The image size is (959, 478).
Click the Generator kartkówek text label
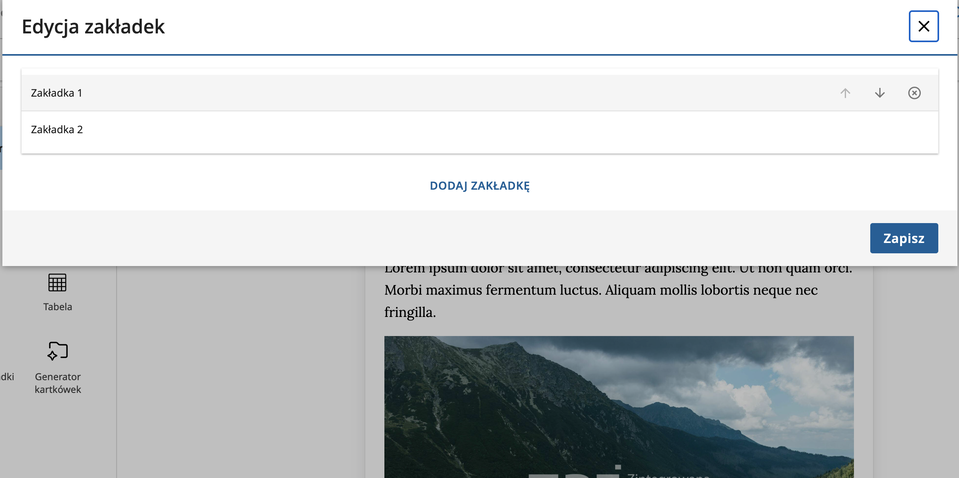[57, 383]
